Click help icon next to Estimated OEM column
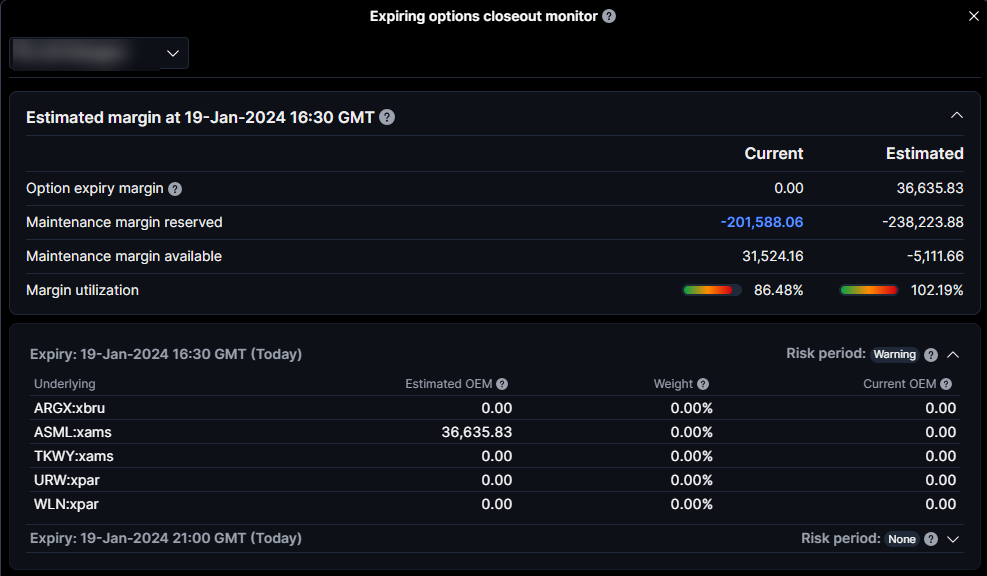This screenshot has height=576, width=987. pyautogui.click(x=502, y=384)
